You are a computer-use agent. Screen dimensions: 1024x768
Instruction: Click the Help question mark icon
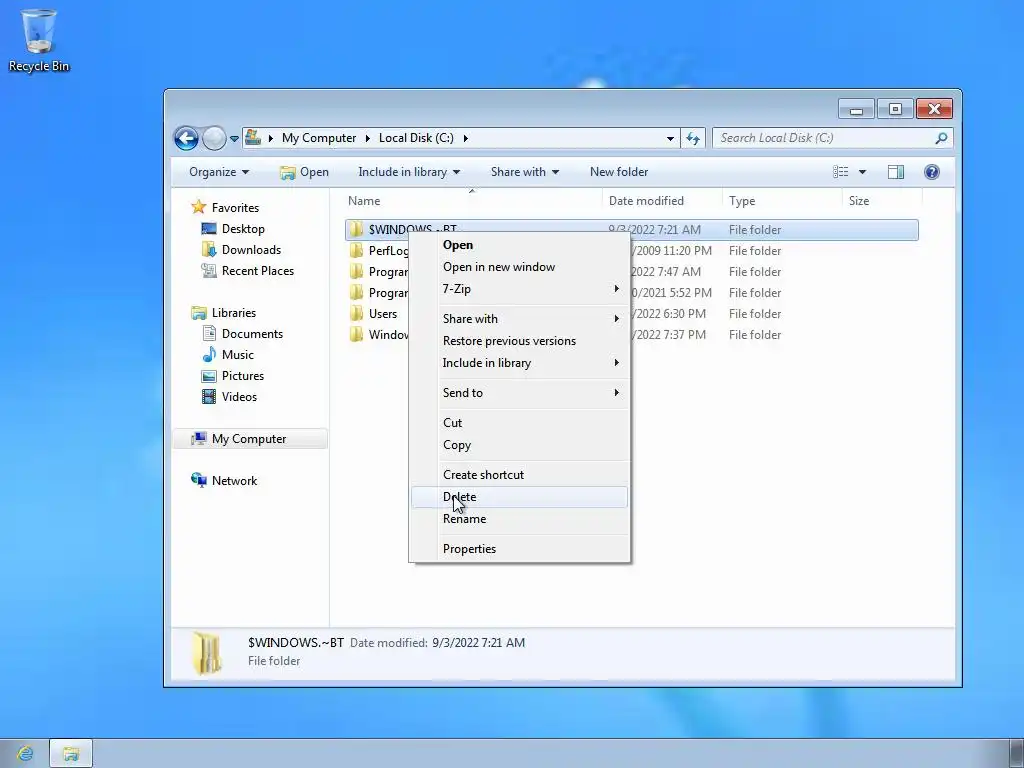pos(932,172)
